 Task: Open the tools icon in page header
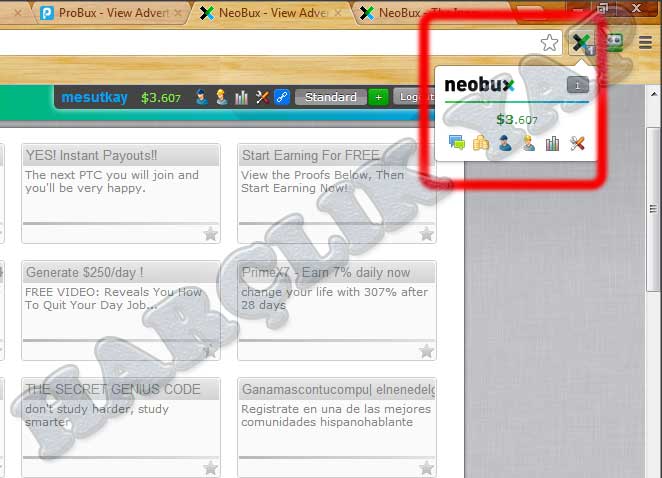tap(262, 98)
